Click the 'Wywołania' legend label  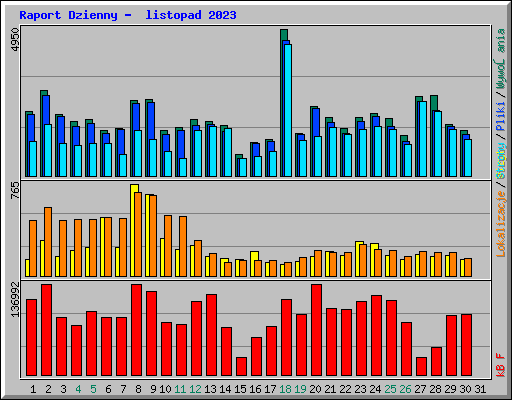click(x=500, y=59)
